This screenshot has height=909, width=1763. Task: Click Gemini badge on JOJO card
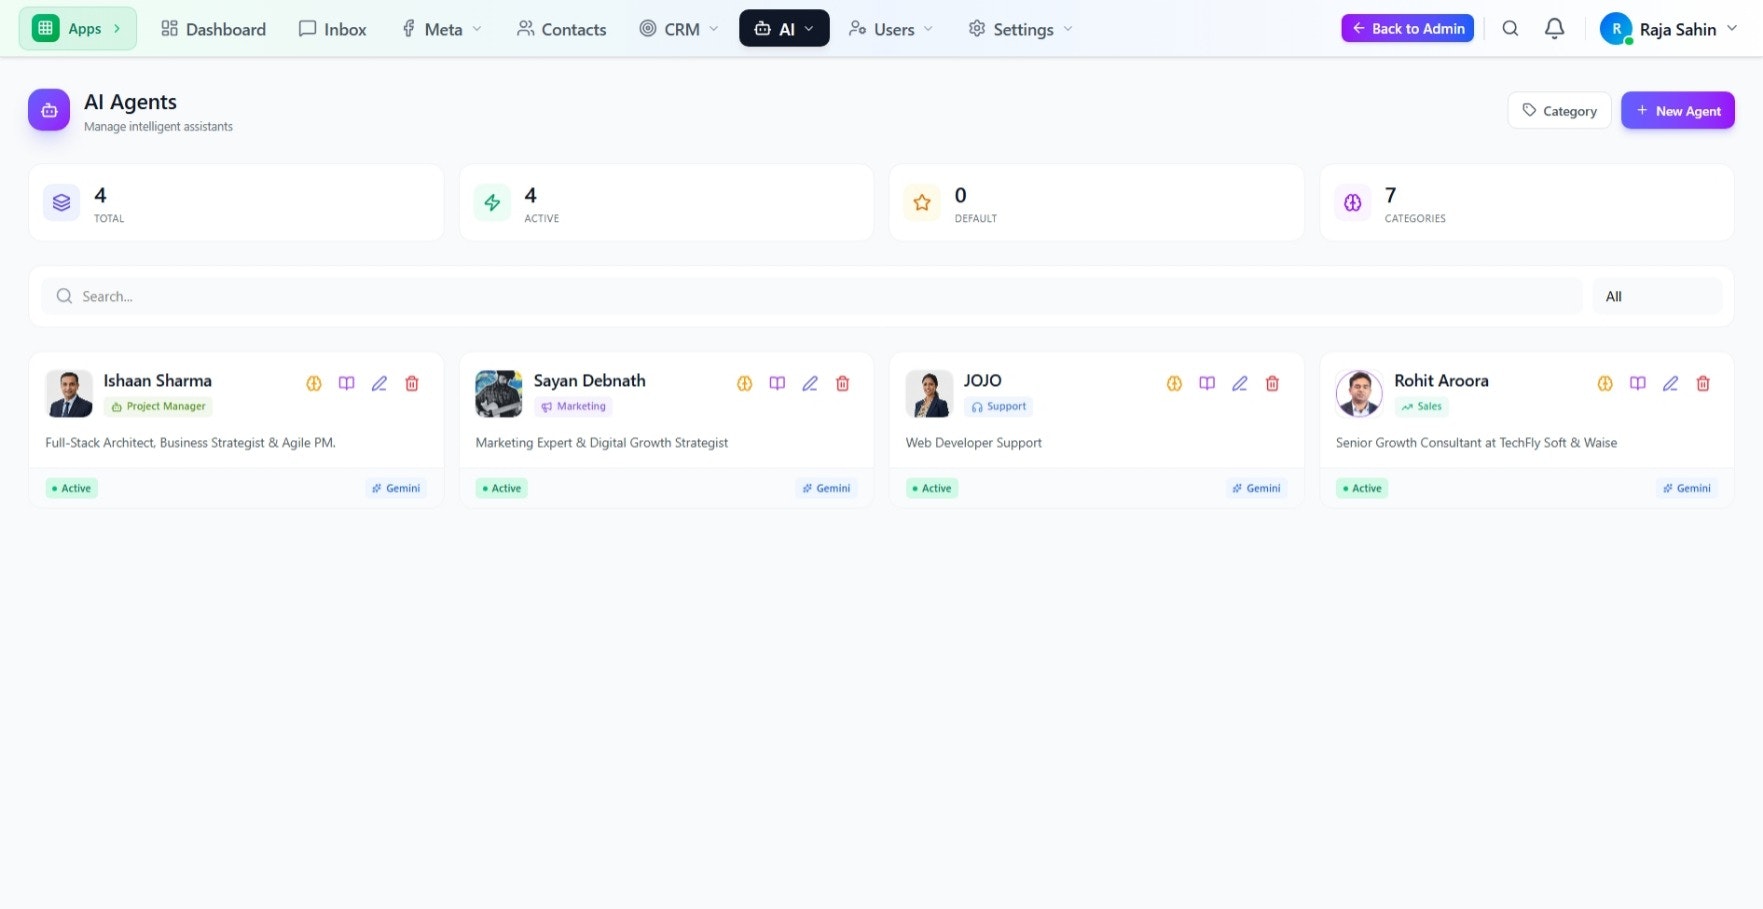click(1256, 488)
